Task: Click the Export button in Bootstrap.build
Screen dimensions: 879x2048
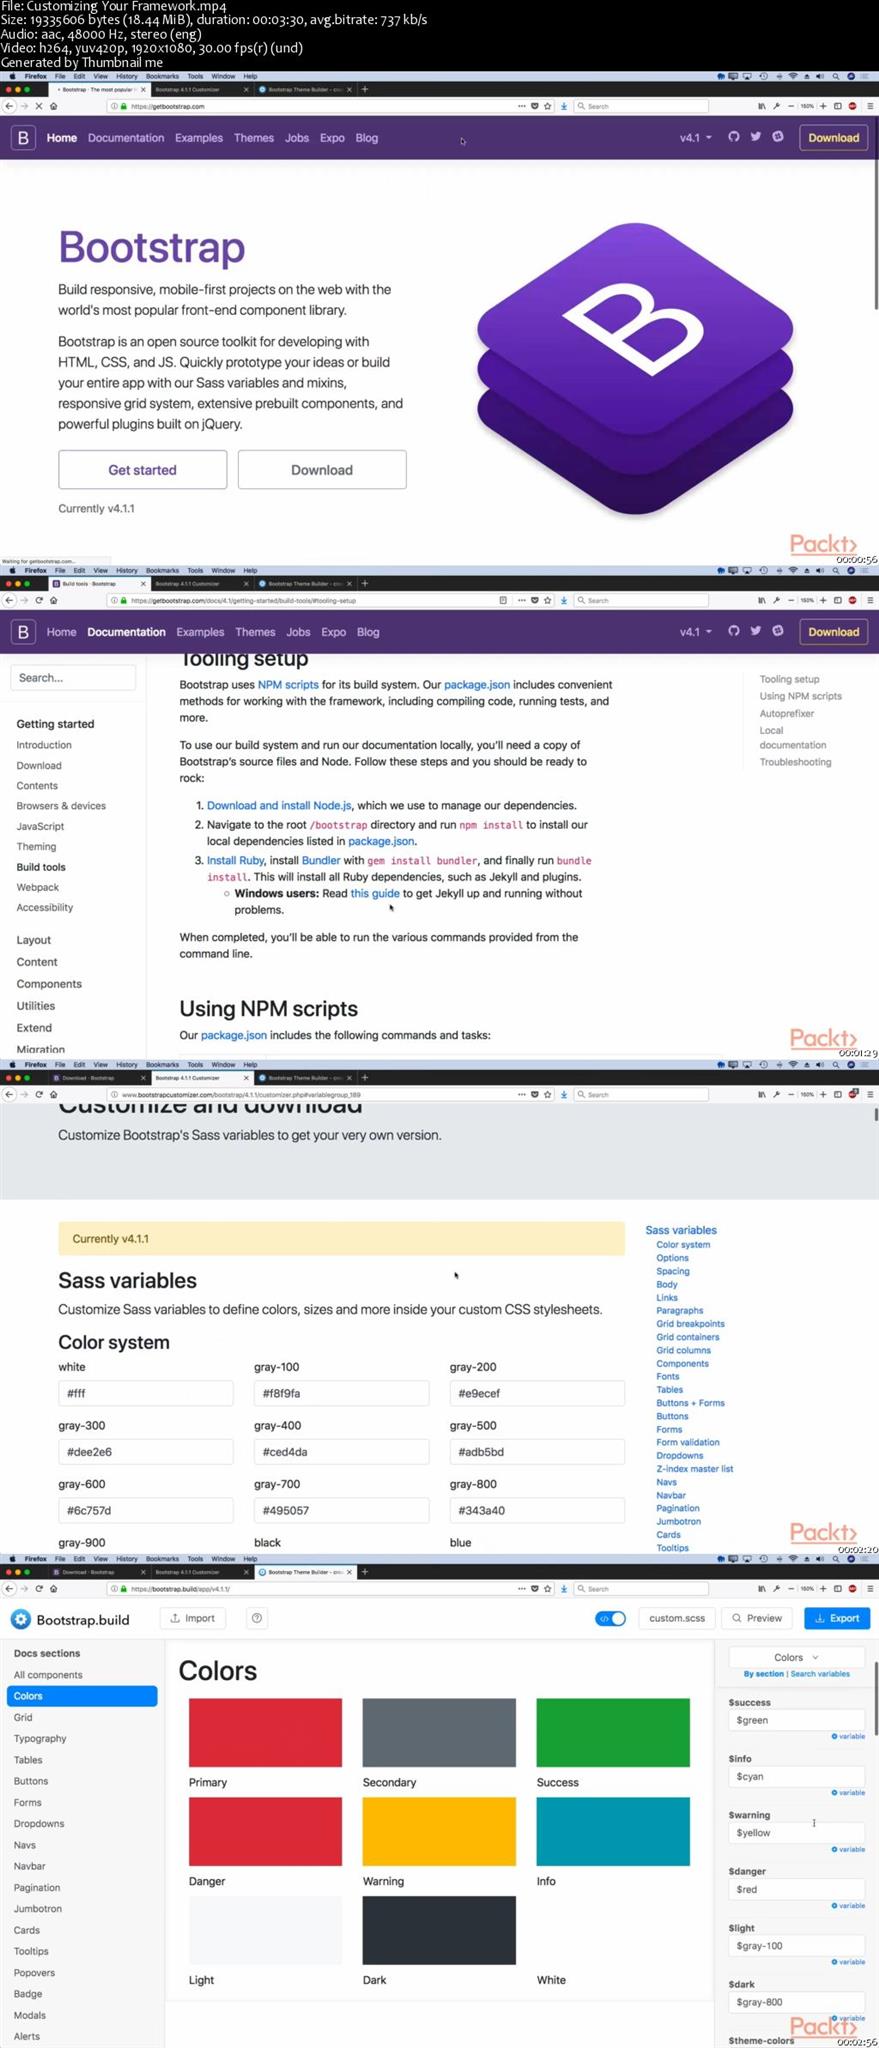Action: pos(838,1618)
